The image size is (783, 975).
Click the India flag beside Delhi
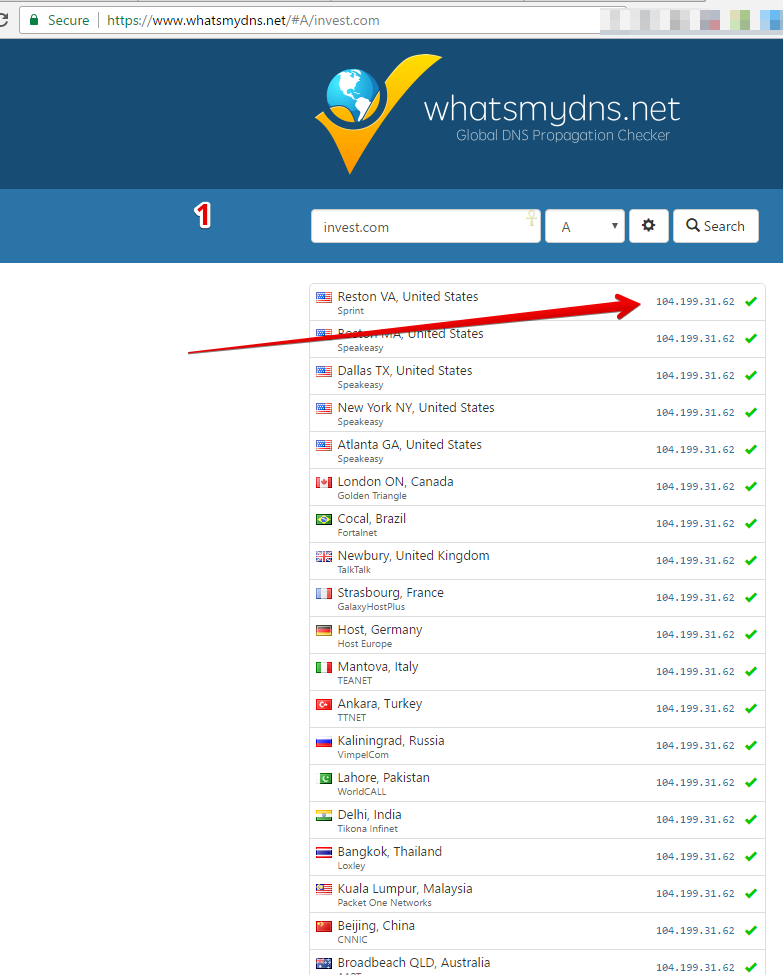[x=324, y=815]
